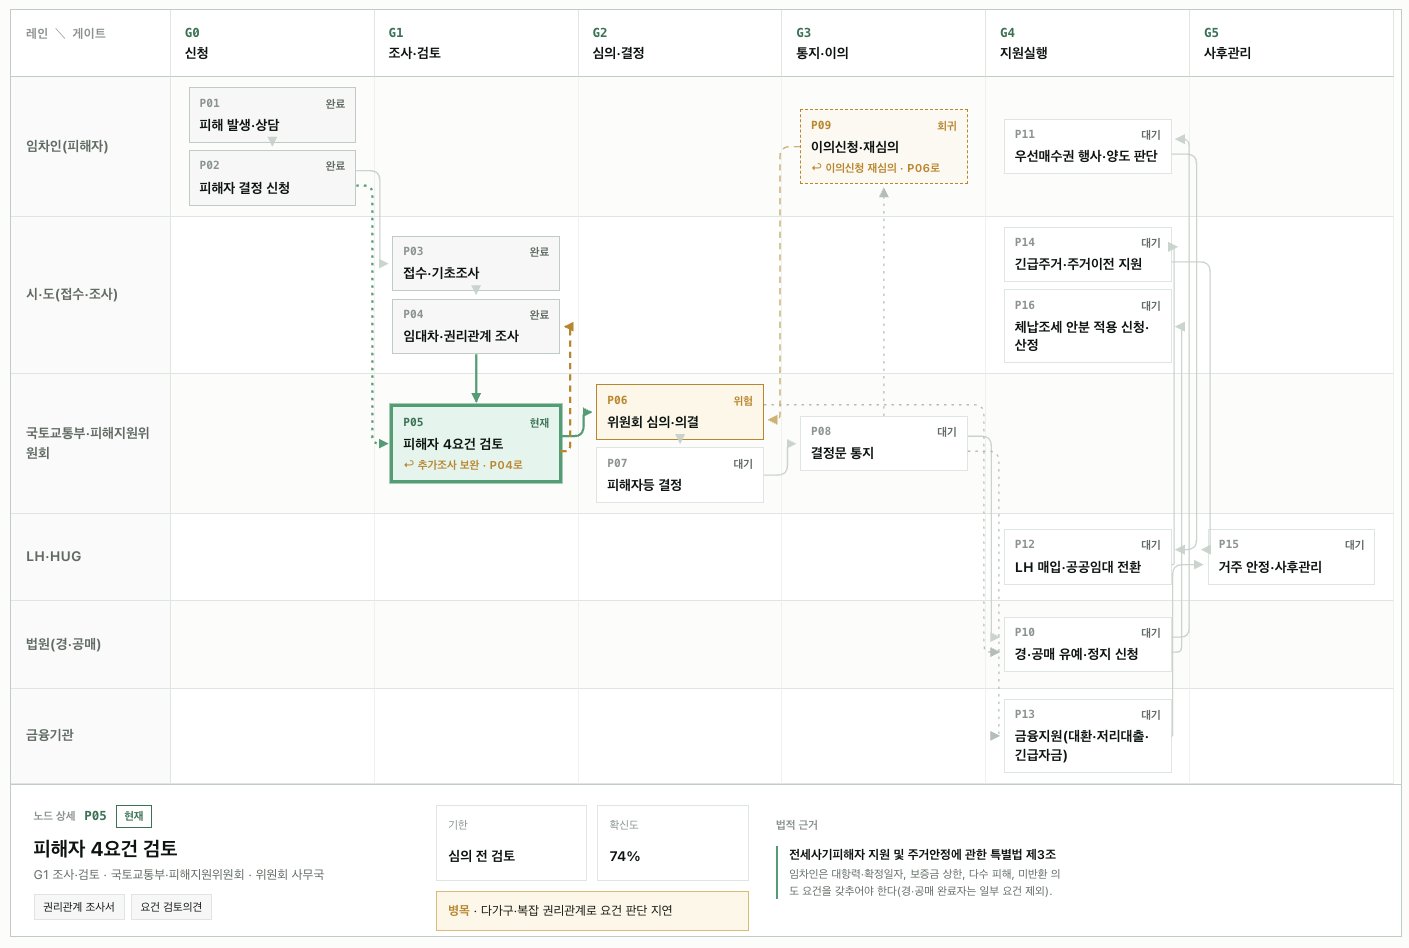Image resolution: width=1409 pixels, height=948 pixels.
Task: Open the P06 위원회 심의·의결 node
Action: coord(680,412)
